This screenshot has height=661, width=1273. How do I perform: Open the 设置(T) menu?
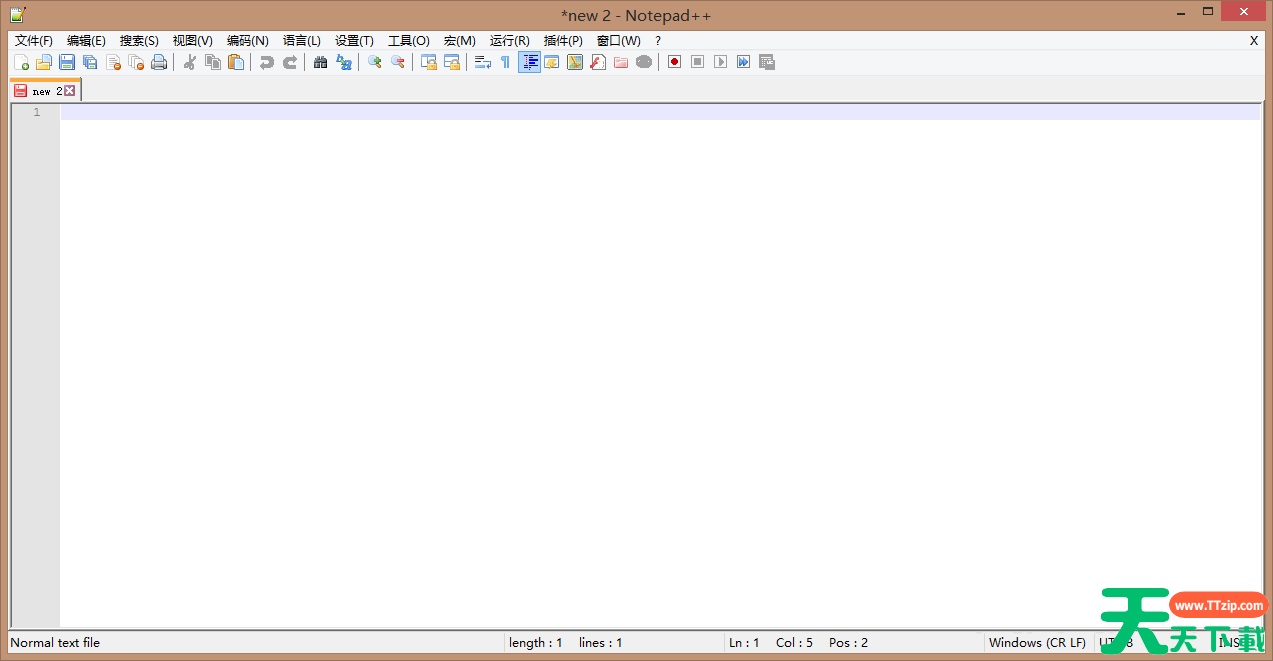(353, 41)
